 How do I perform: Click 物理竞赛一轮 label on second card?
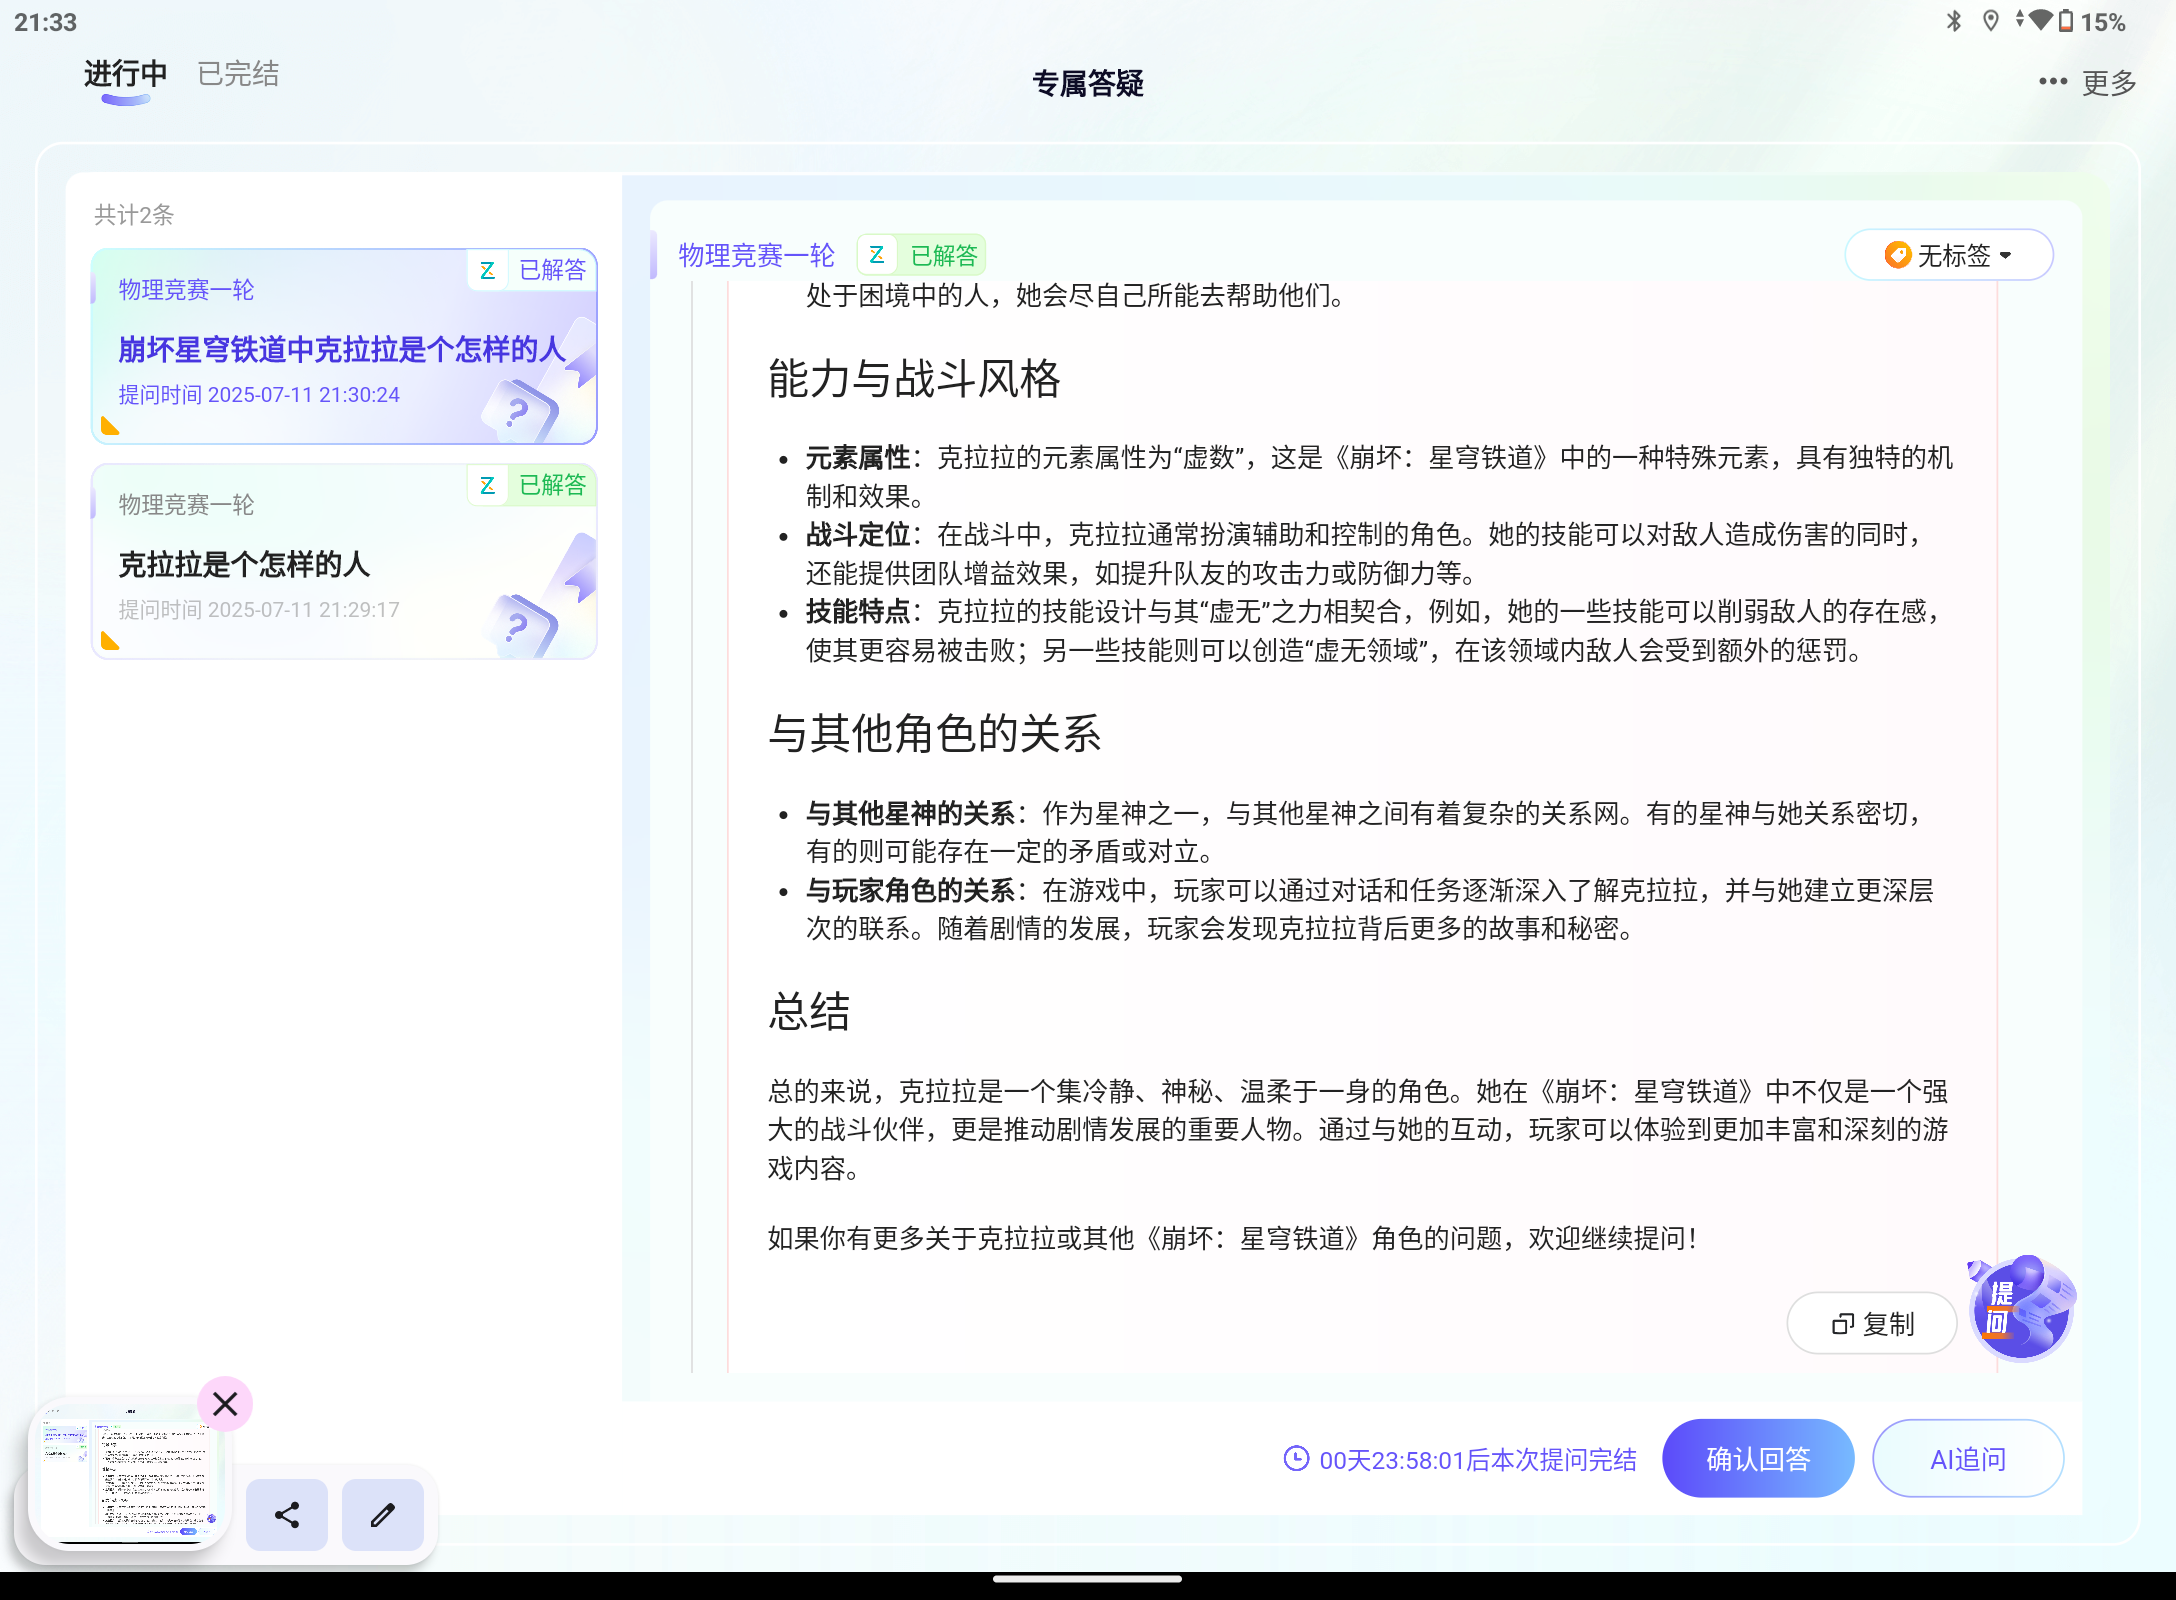[186, 505]
